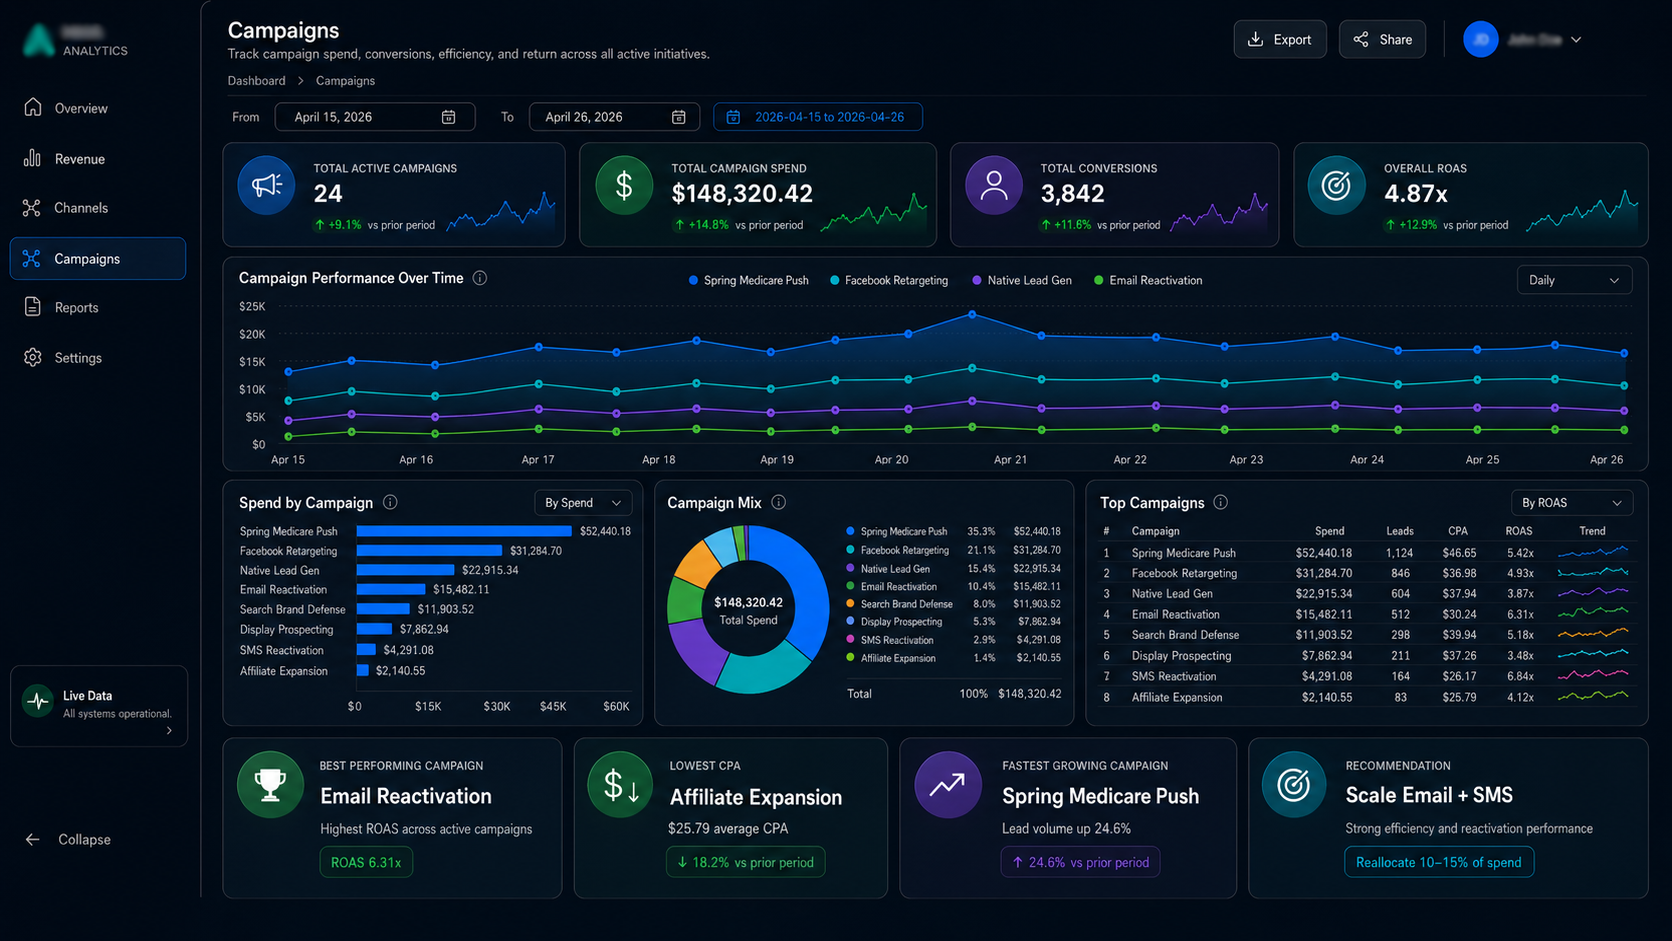Click the person Total Conversions icon
This screenshot has width=1672, height=941.
994,185
